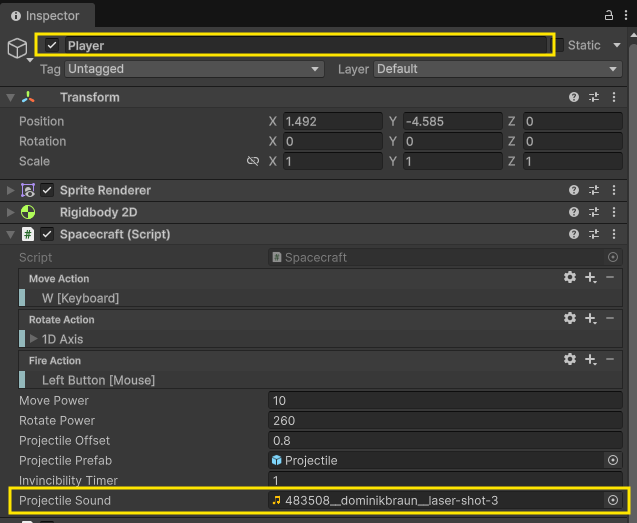Open Sprite Renderer more options menu
The height and width of the screenshot is (523, 637).
pyautogui.click(x=614, y=190)
